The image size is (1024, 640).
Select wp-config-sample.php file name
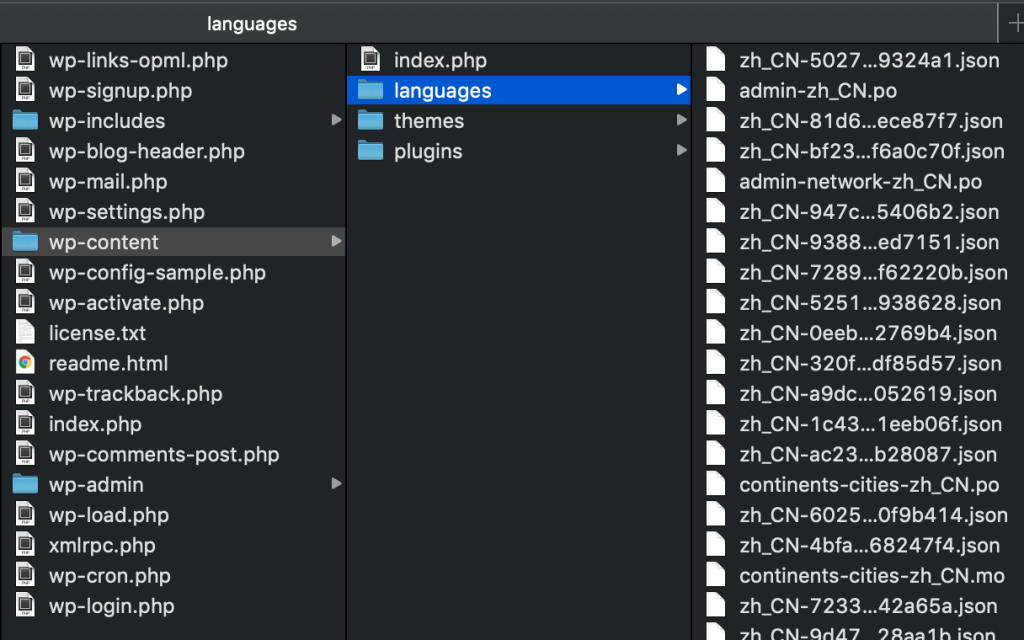click(157, 272)
